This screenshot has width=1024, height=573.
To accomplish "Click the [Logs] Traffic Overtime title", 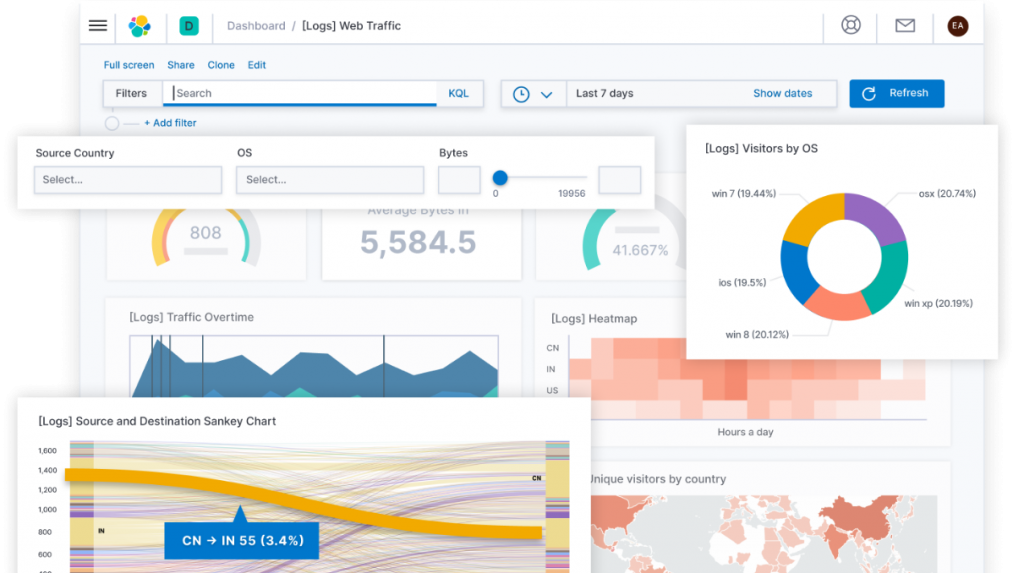I will 191,317.
